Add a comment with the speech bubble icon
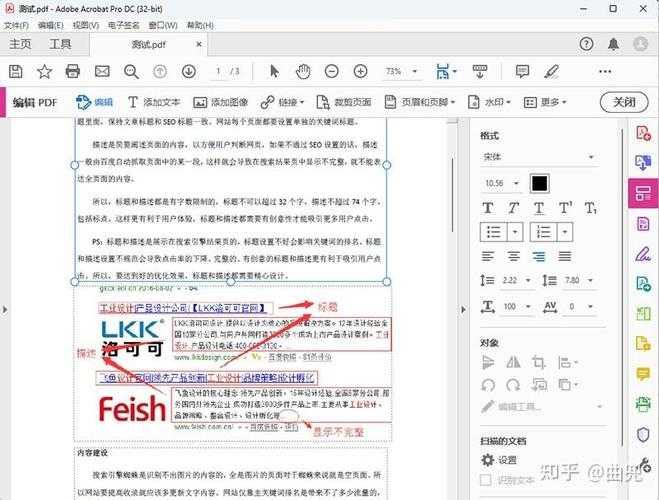Screen dimensions: 659x500 pyautogui.click(x=522, y=71)
